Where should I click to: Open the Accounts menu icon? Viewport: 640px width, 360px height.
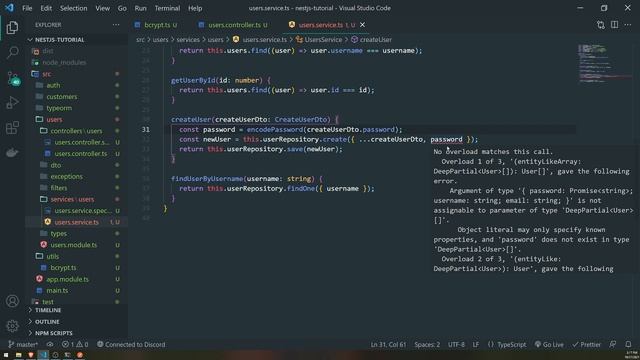pyautogui.click(x=12, y=301)
